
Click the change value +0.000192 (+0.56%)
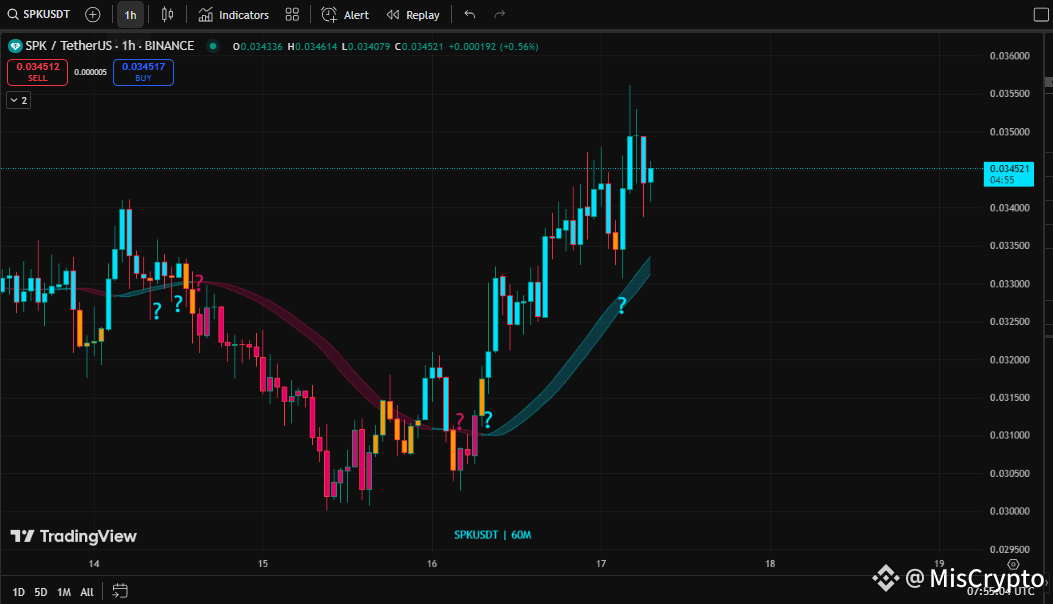coord(494,46)
